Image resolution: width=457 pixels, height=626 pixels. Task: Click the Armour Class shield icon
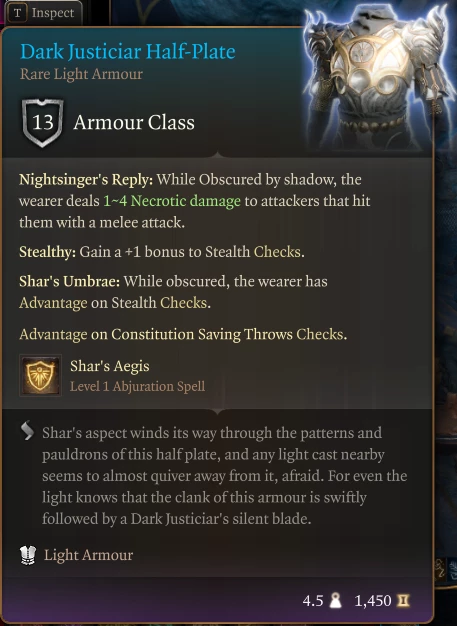point(43,123)
